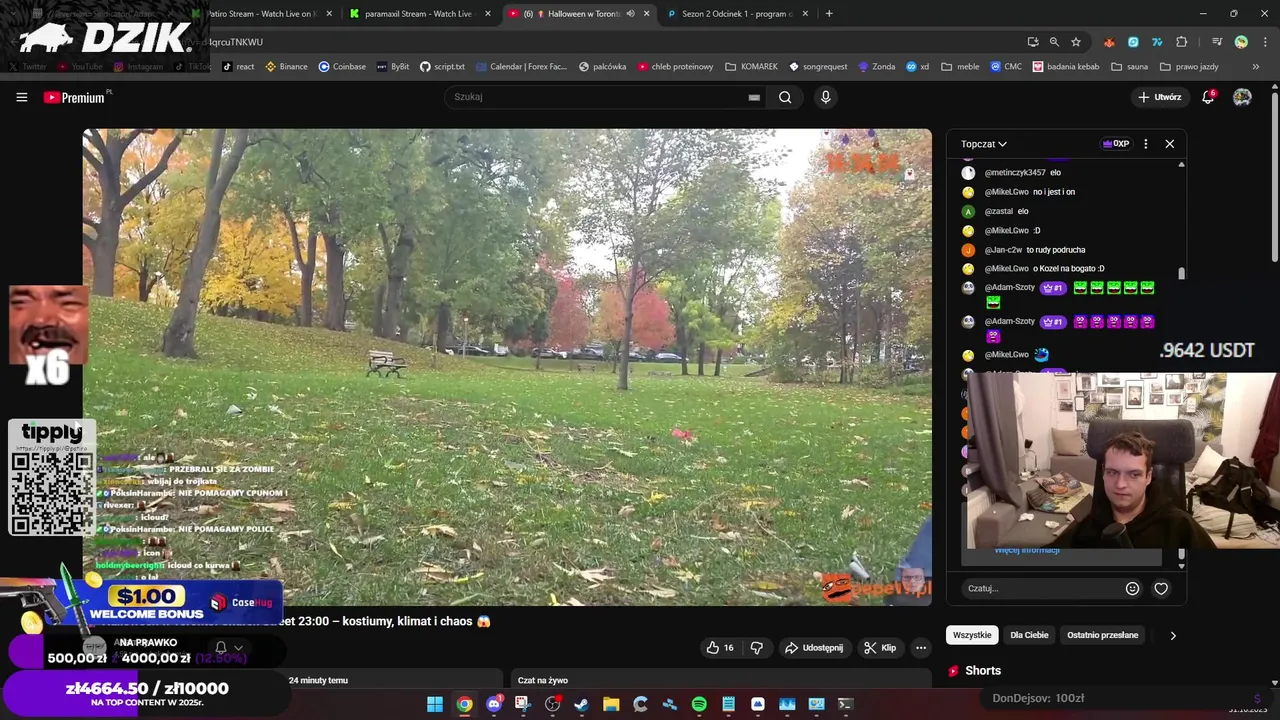
Task: Open the meble bookmarks folder
Action: [x=960, y=67]
